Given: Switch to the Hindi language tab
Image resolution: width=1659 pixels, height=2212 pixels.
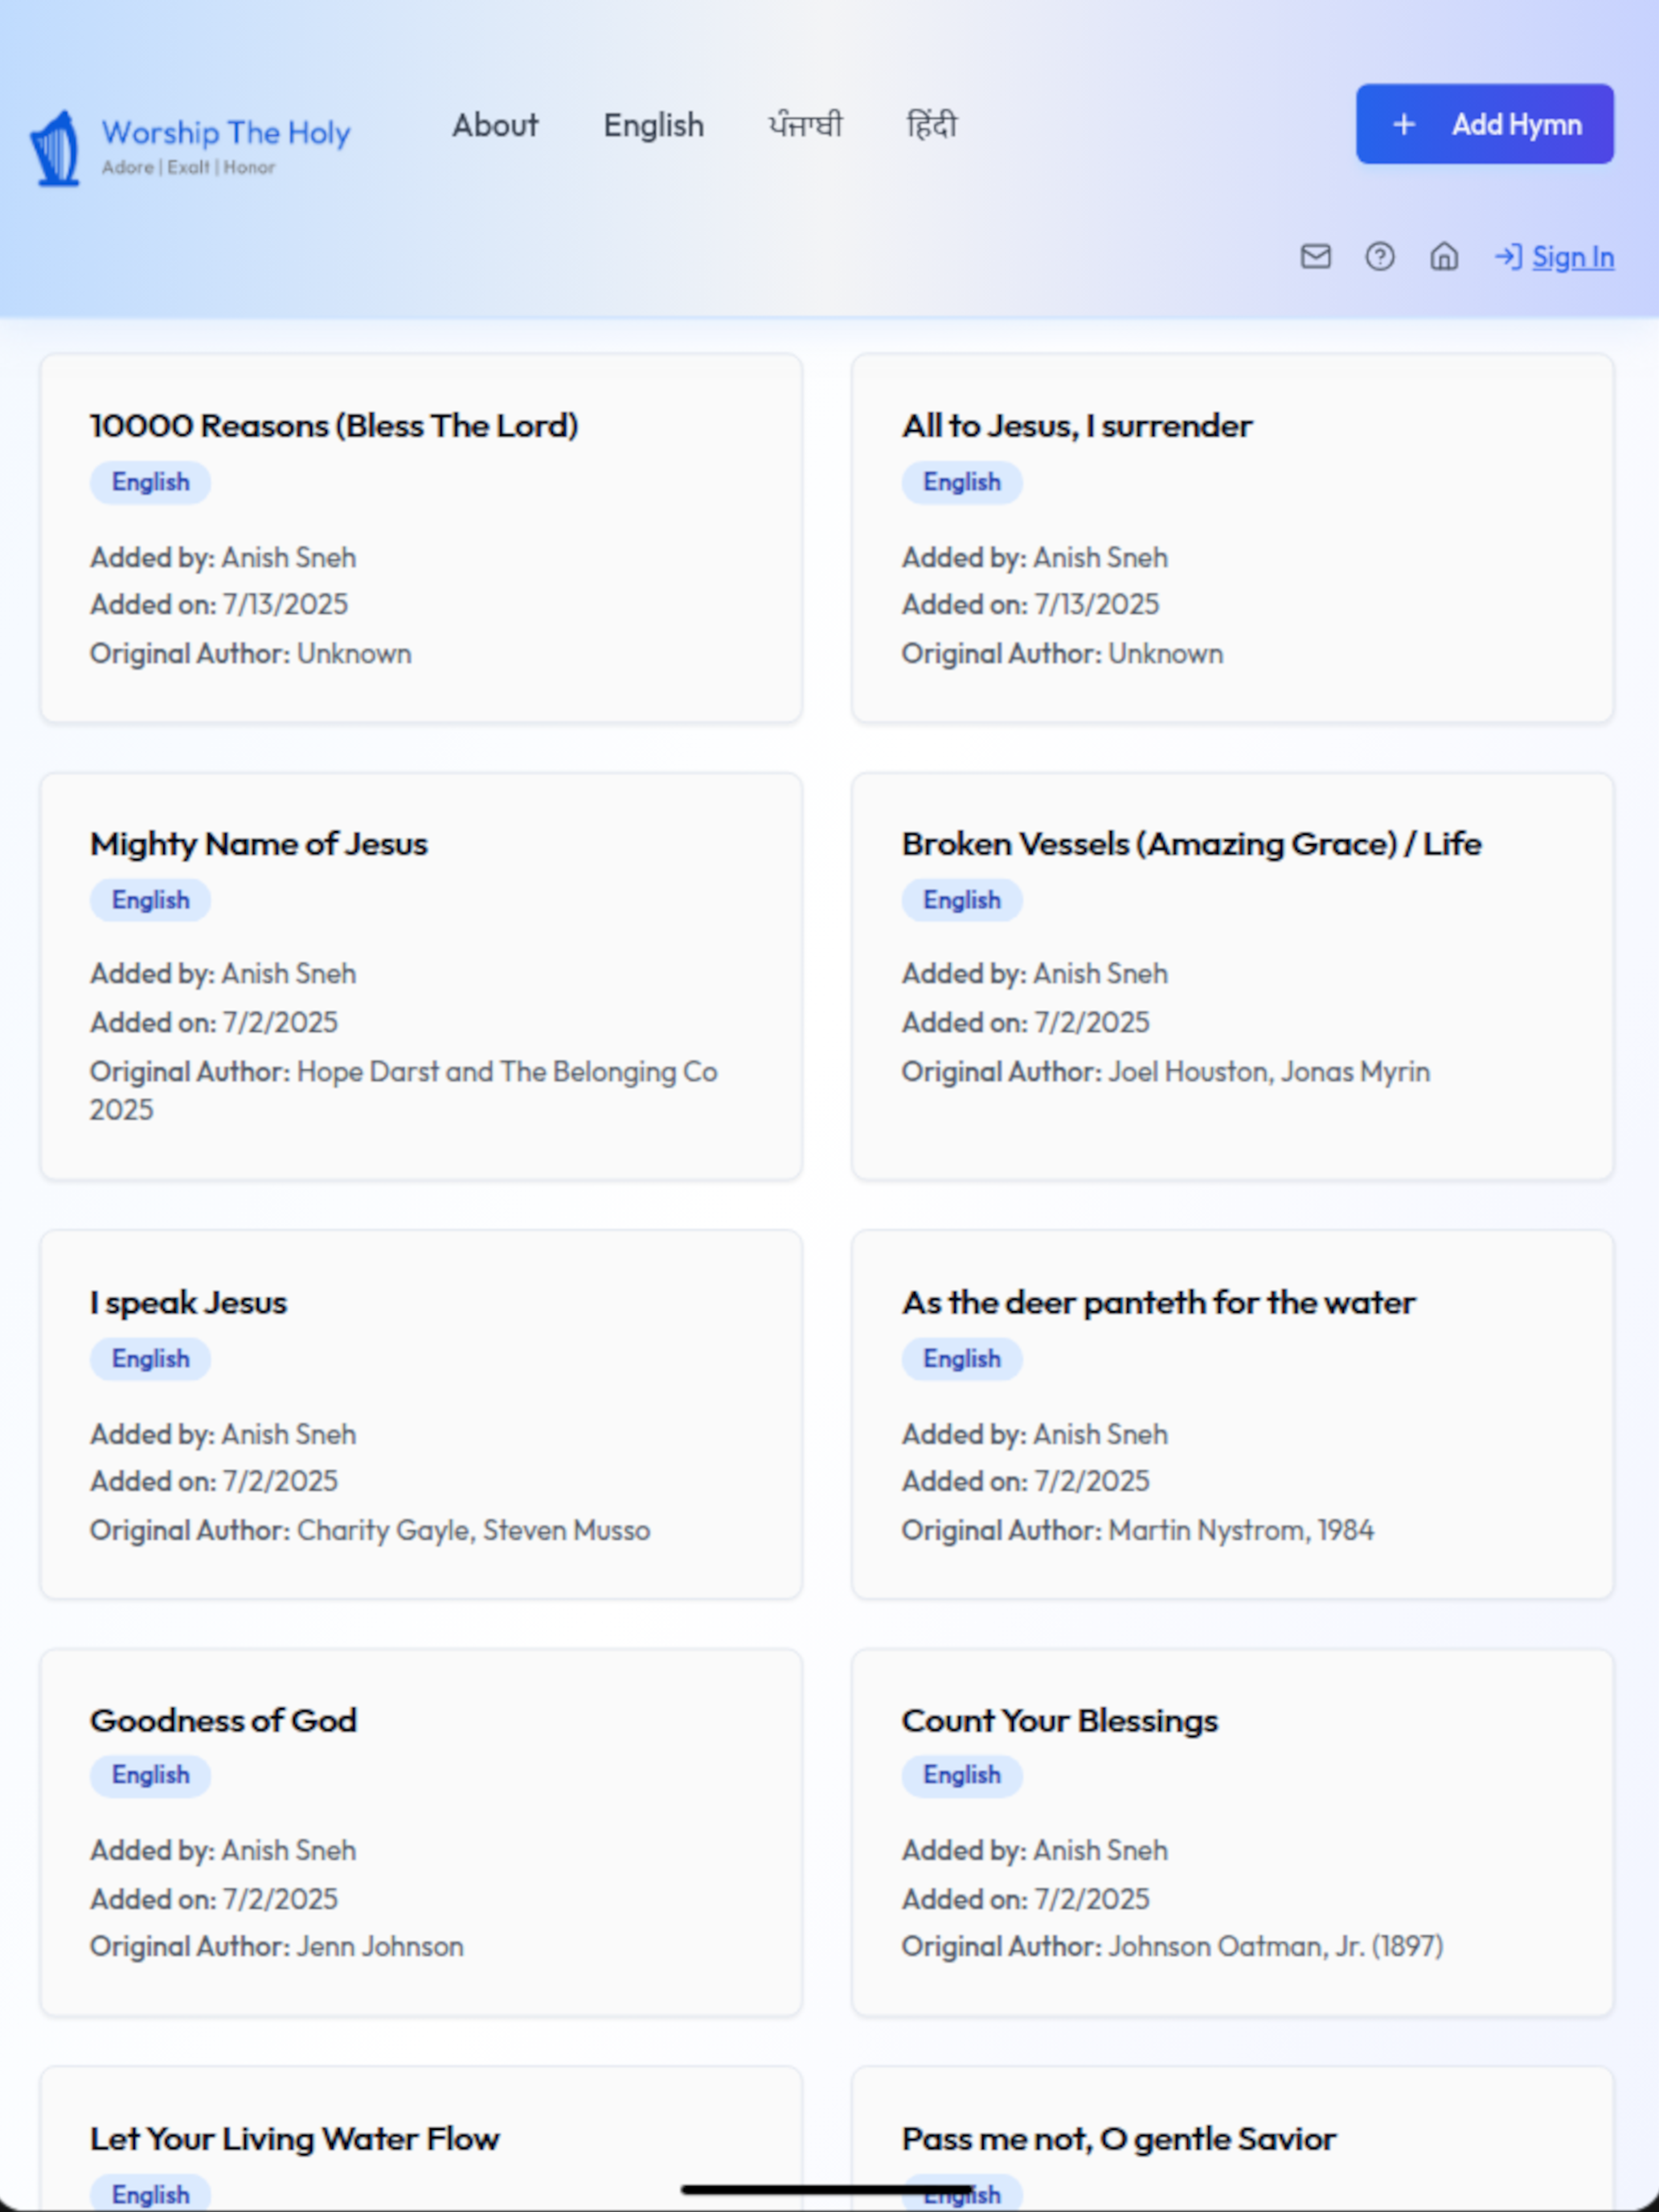Looking at the screenshot, I should pyautogui.click(x=931, y=125).
